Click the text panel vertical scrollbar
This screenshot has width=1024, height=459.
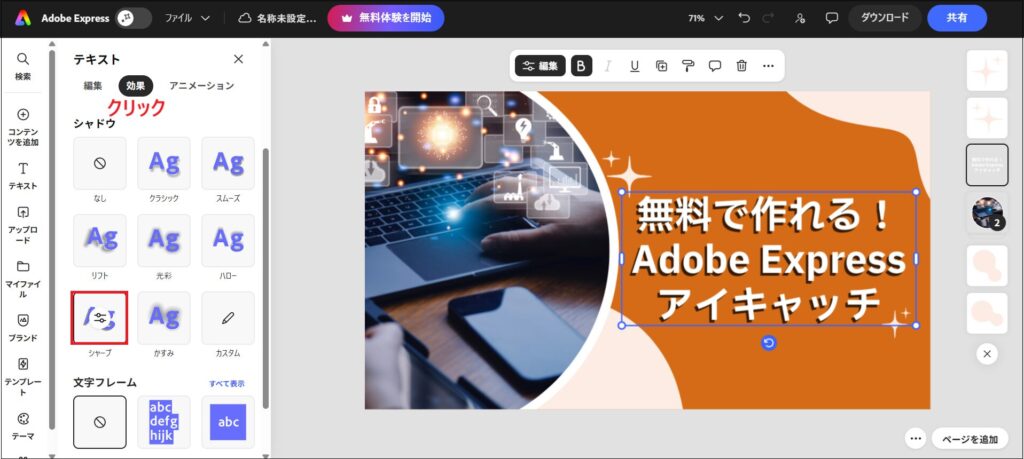coord(265,277)
